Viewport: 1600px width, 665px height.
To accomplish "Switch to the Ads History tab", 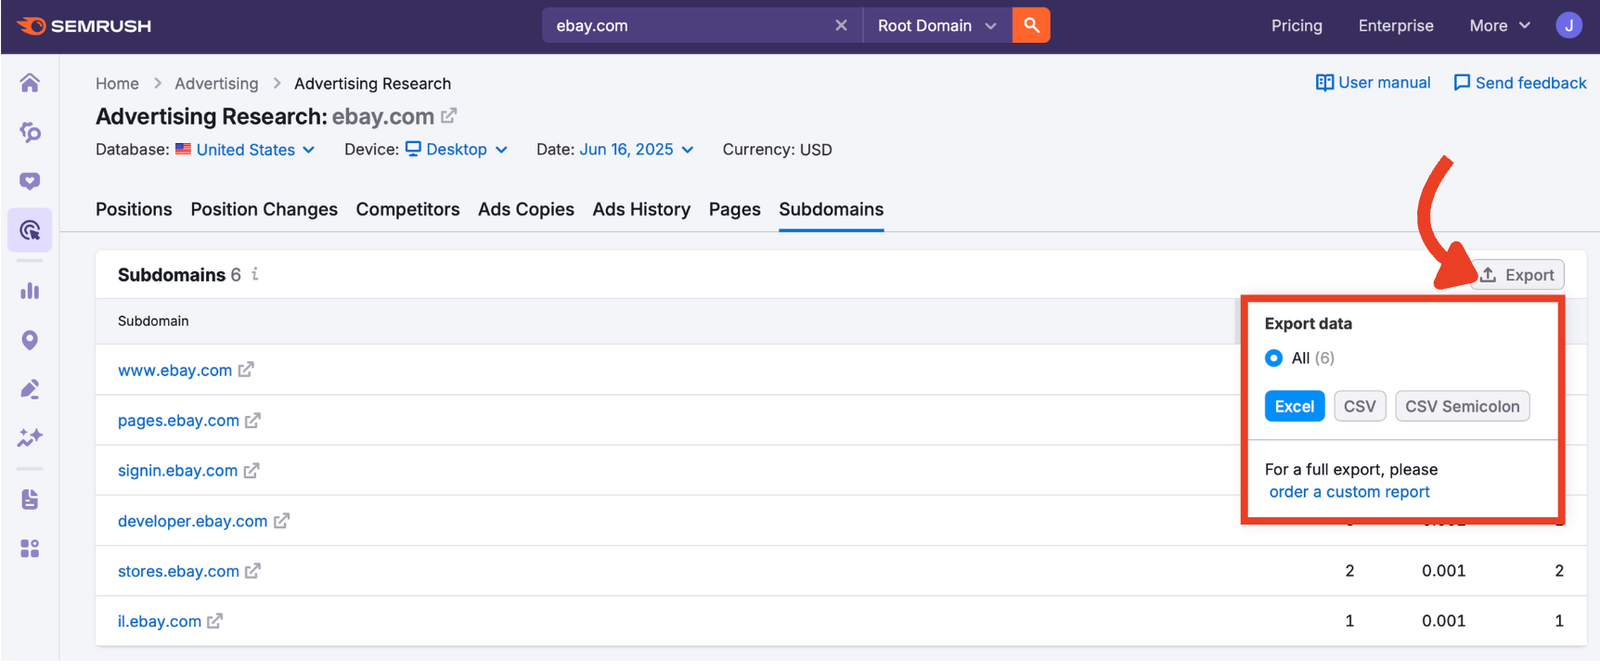I will [x=642, y=209].
